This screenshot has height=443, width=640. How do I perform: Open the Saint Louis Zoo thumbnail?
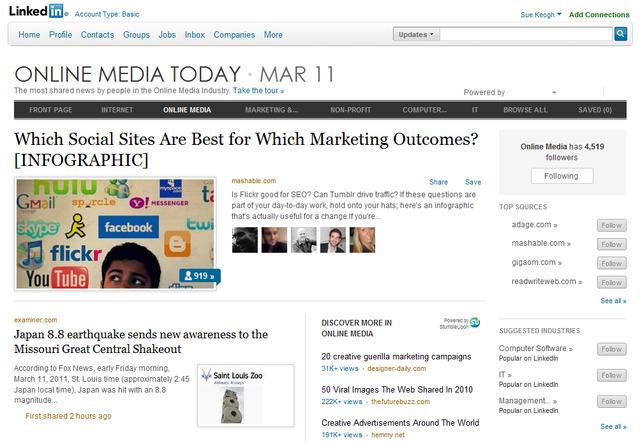(x=246, y=396)
